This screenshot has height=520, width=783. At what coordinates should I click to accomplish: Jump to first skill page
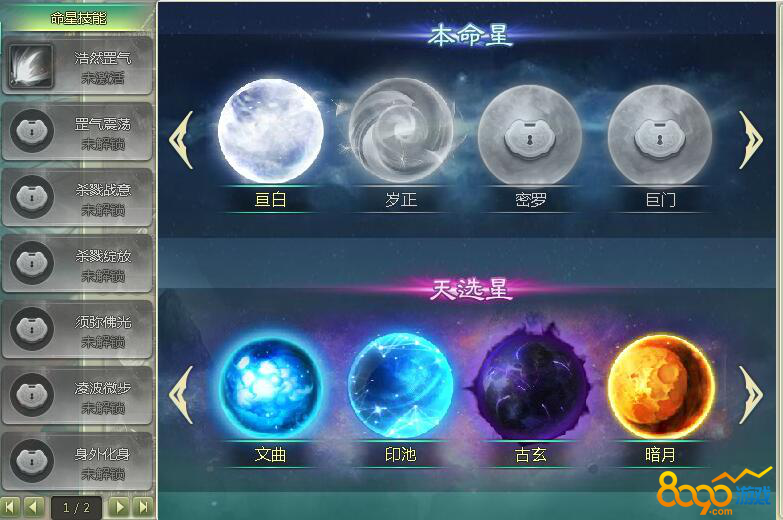click(10, 508)
